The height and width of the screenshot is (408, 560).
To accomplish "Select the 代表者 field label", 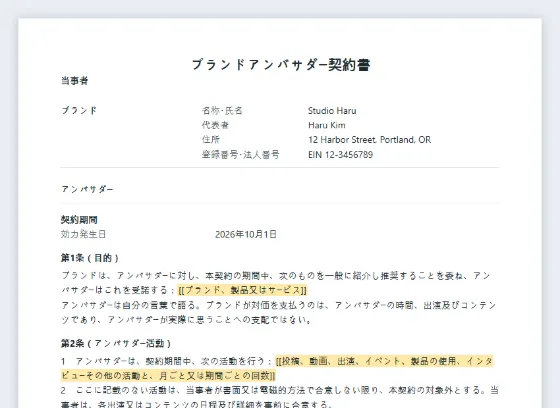I will [x=215, y=125].
